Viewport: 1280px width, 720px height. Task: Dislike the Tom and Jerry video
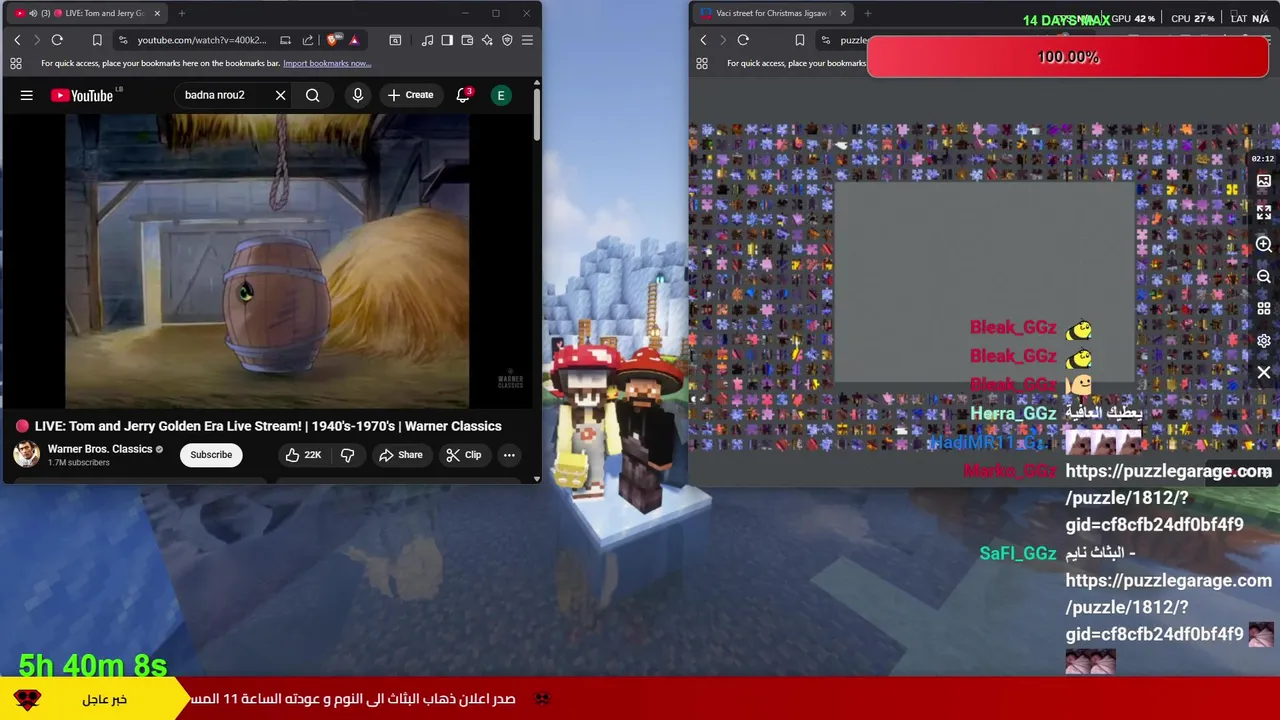pos(347,455)
